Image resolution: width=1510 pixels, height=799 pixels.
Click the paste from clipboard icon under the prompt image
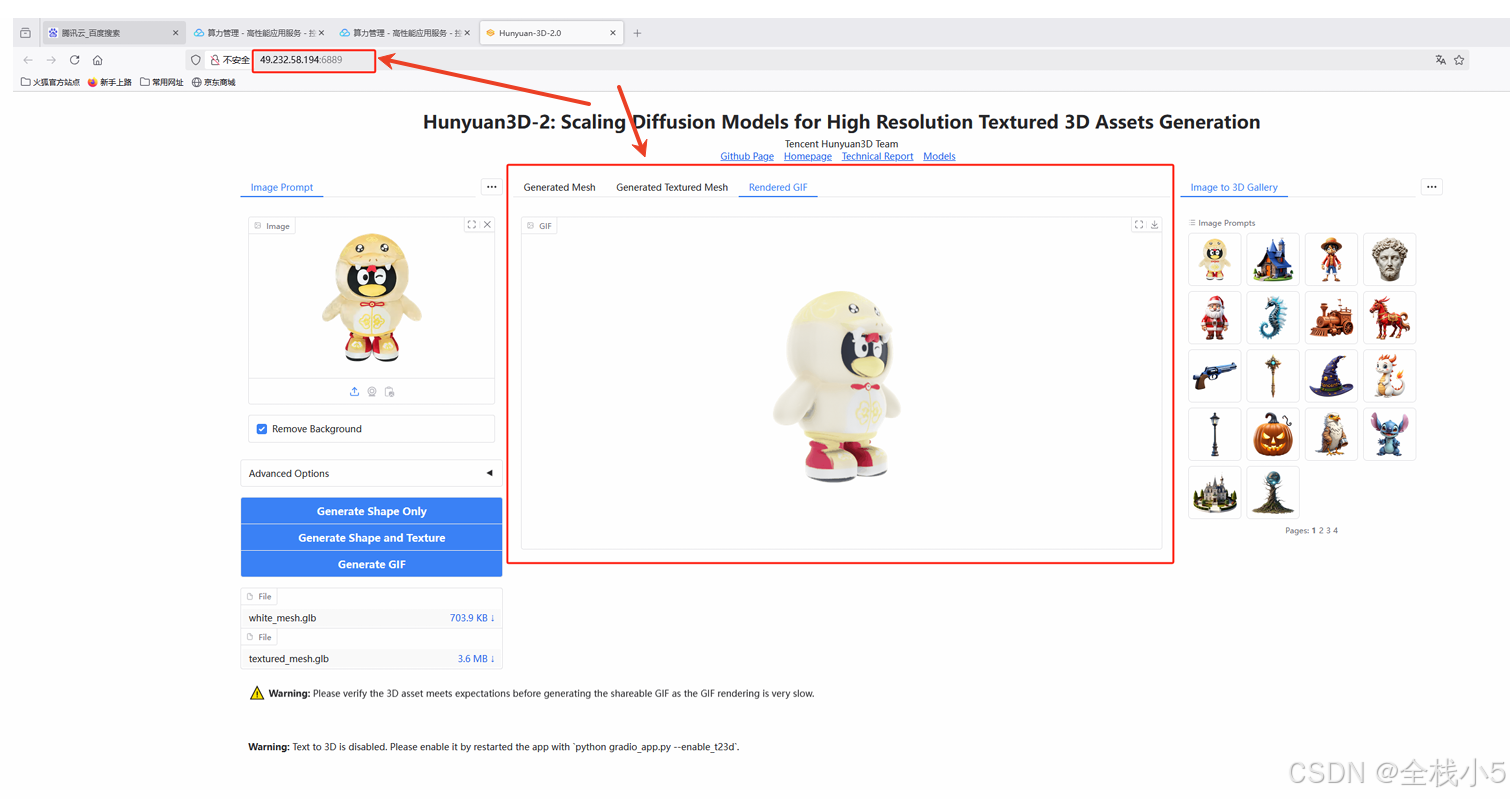pyautogui.click(x=390, y=391)
